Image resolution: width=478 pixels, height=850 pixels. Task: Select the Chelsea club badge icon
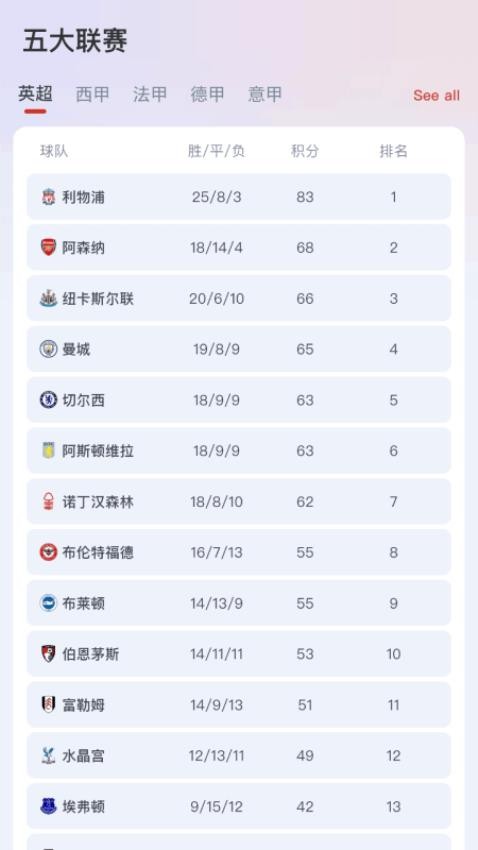click(x=48, y=400)
